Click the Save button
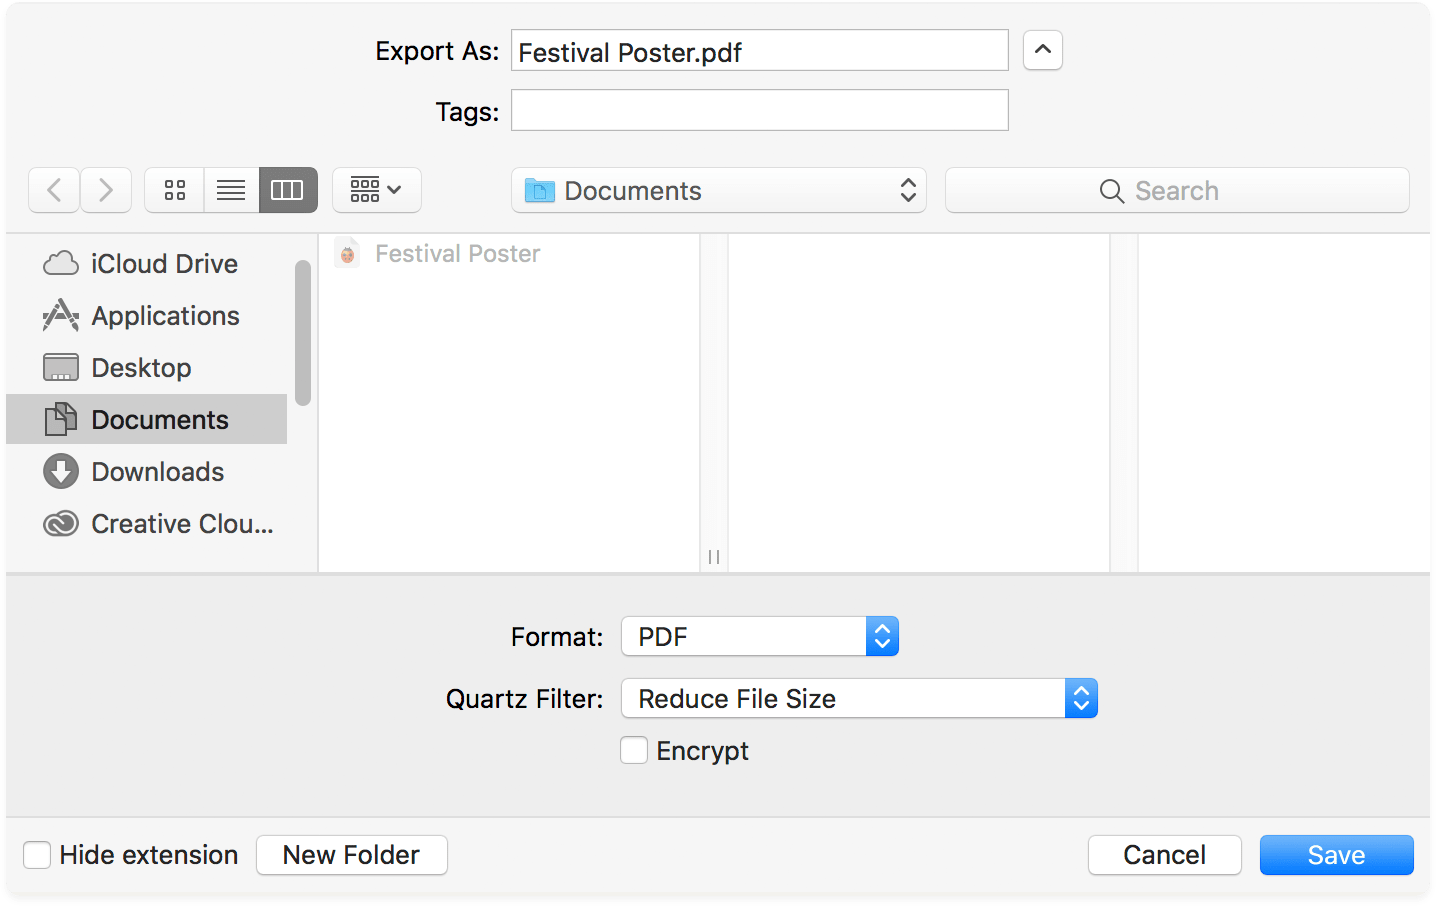 (x=1337, y=855)
